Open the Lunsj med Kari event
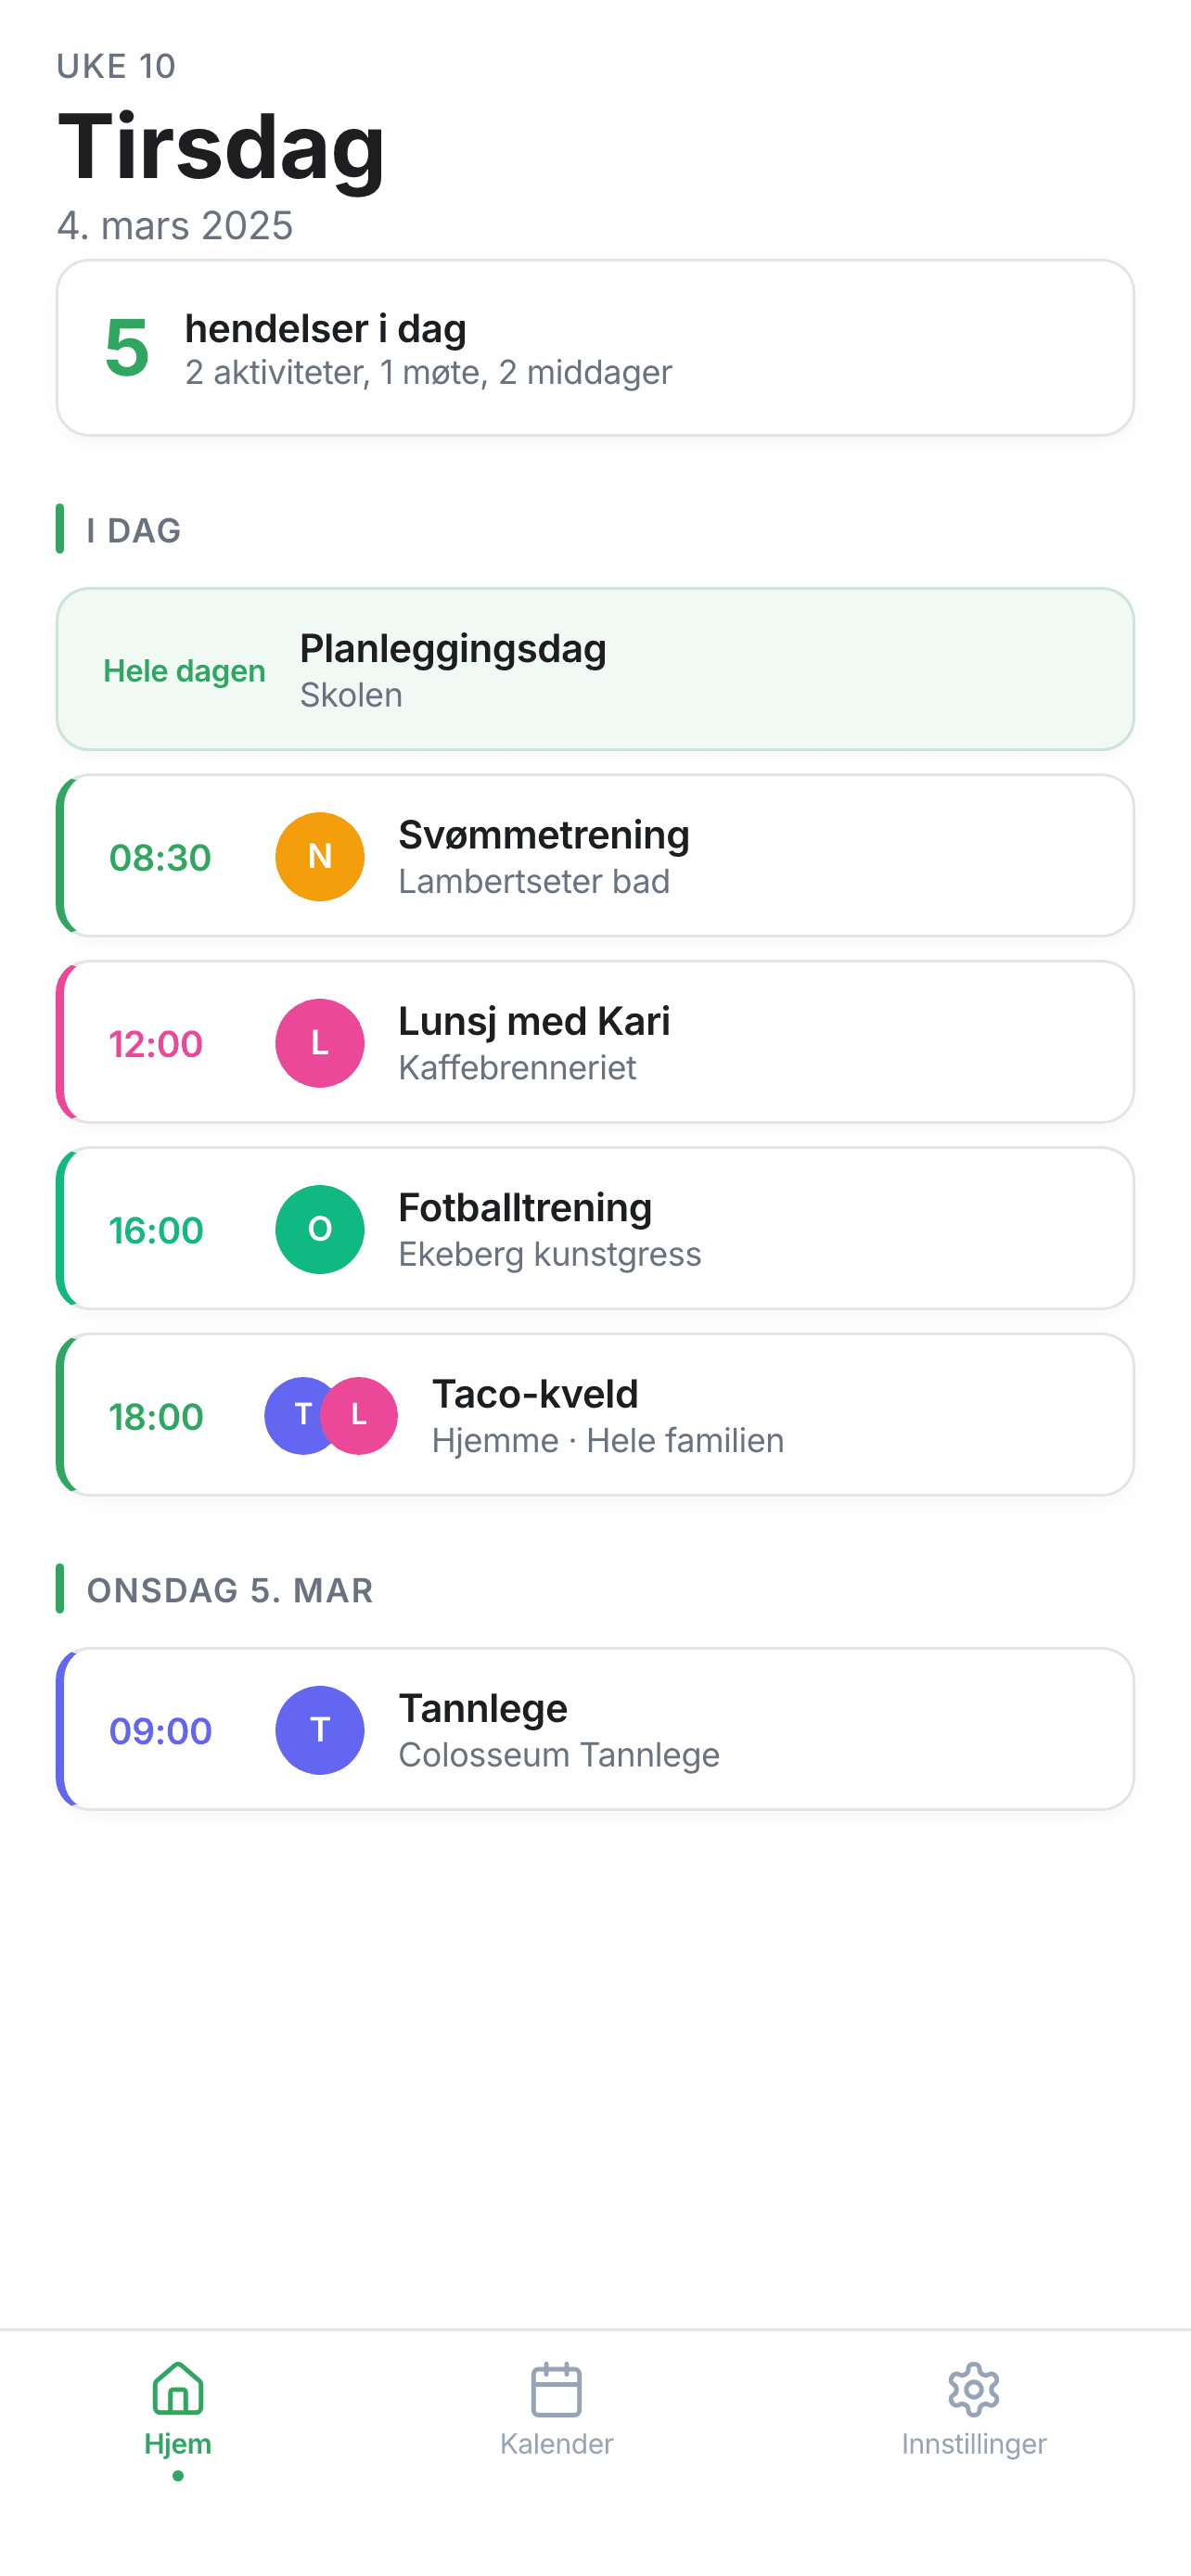The height and width of the screenshot is (2576, 1191). [595, 1043]
